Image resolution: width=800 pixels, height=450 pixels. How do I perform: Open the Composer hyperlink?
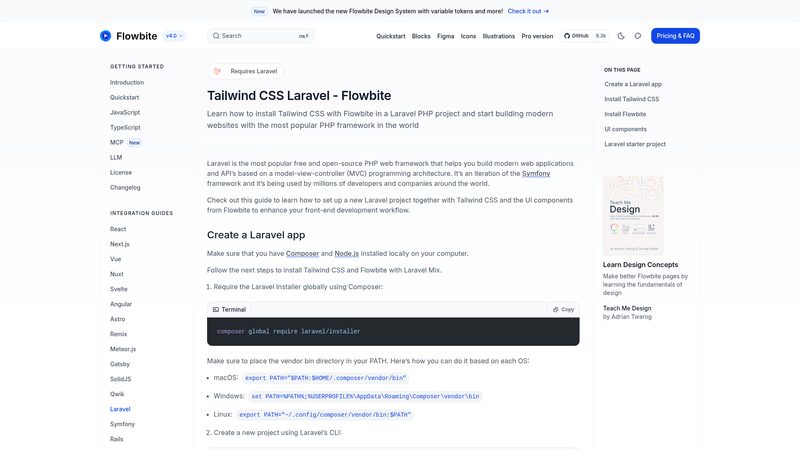302,254
